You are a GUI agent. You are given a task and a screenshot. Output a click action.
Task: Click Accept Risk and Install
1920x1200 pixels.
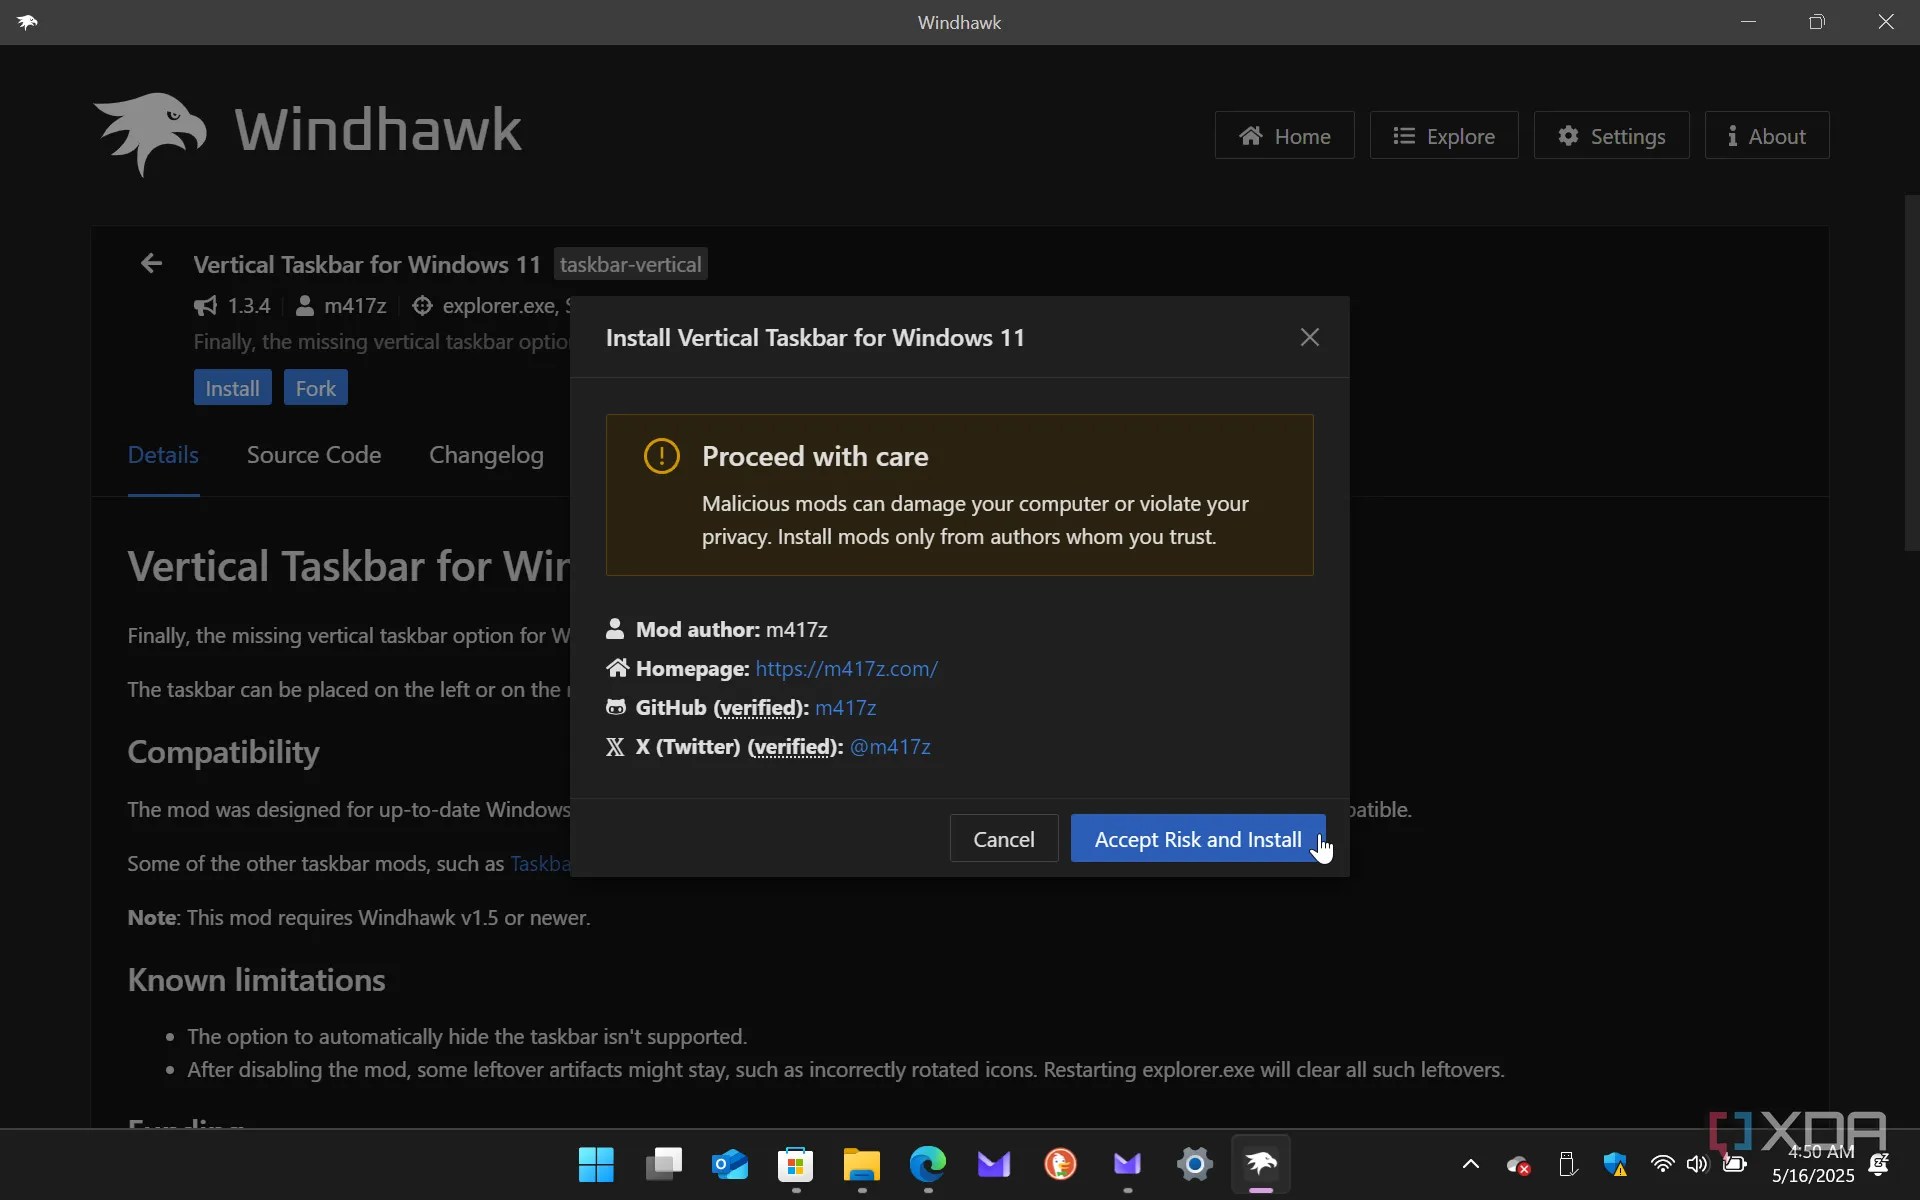point(1198,839)
